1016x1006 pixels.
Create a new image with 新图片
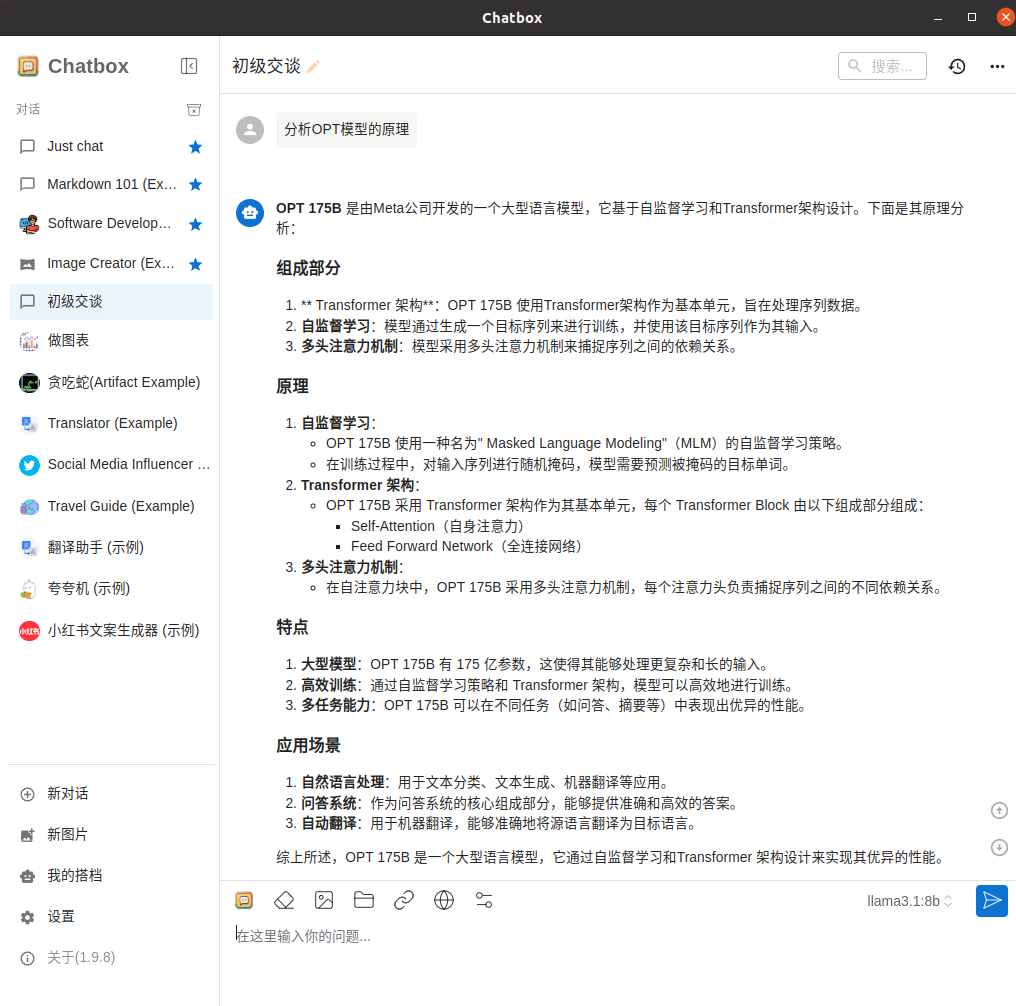111,835
